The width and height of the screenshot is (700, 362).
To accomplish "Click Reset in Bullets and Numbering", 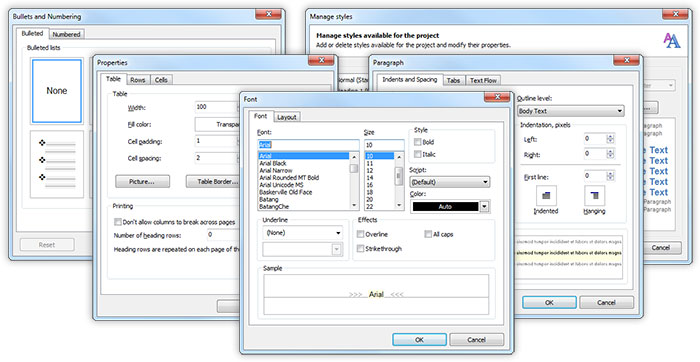I will 47,245.
